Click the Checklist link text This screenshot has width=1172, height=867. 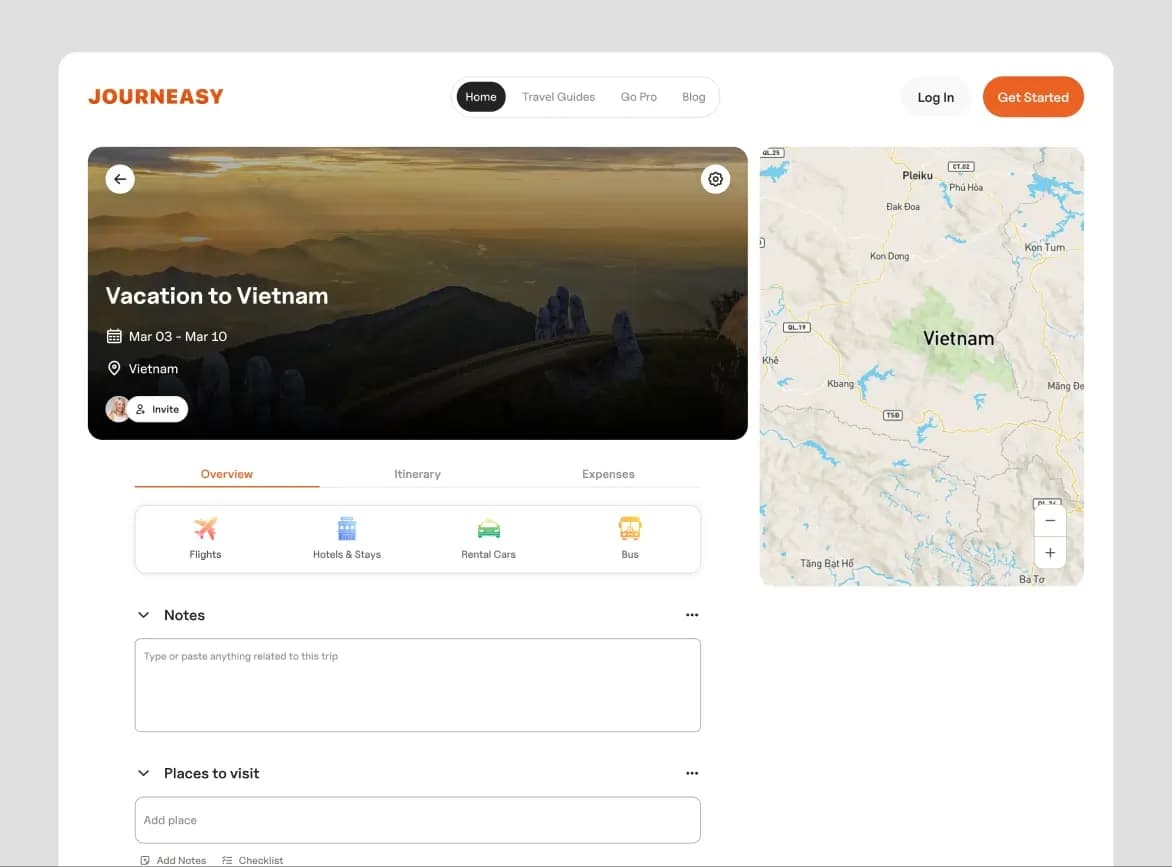[x=261, y=860]
